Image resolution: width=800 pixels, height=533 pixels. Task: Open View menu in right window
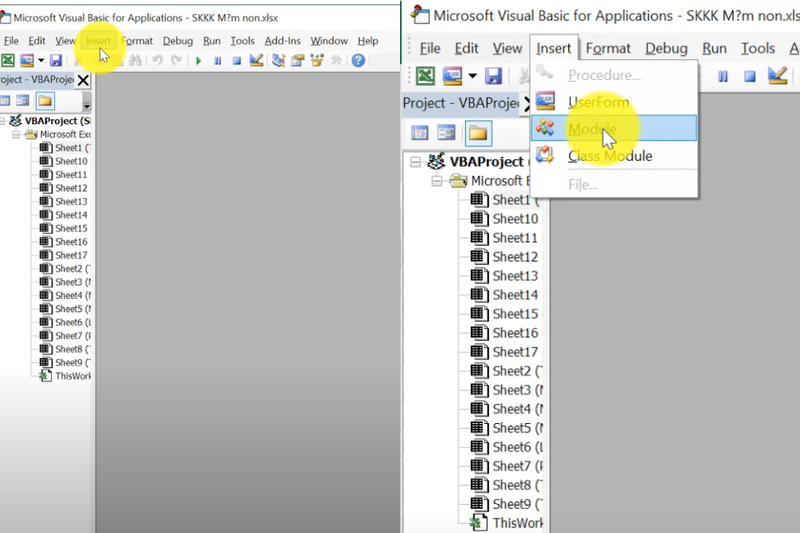point(507,48)
